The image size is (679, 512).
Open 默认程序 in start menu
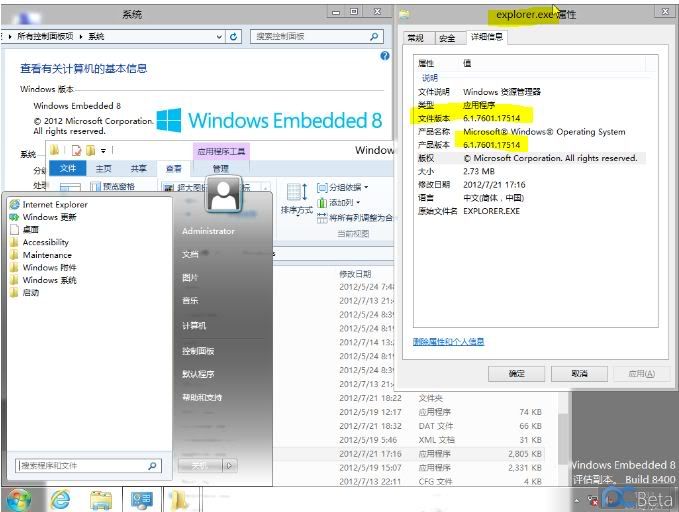[x=198, y=374]
